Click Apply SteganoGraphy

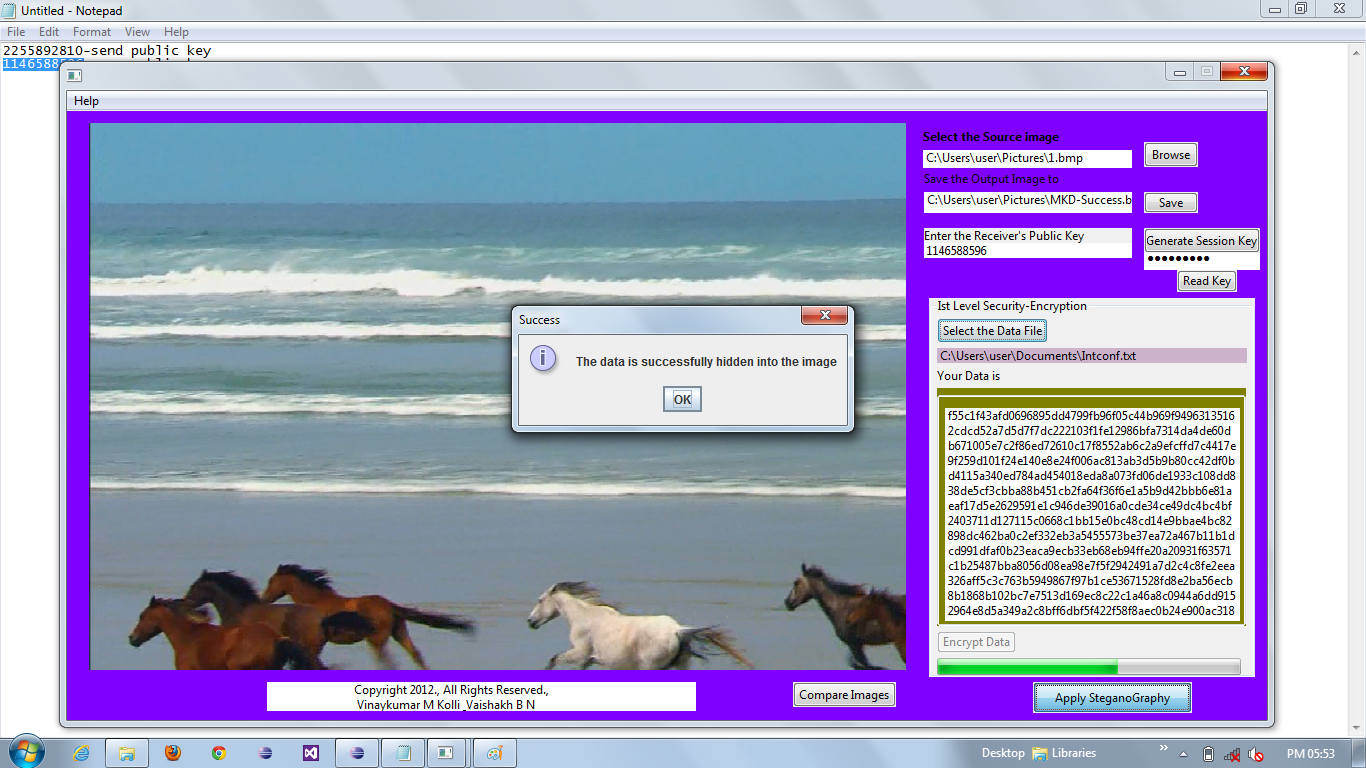pos(1112,697)
